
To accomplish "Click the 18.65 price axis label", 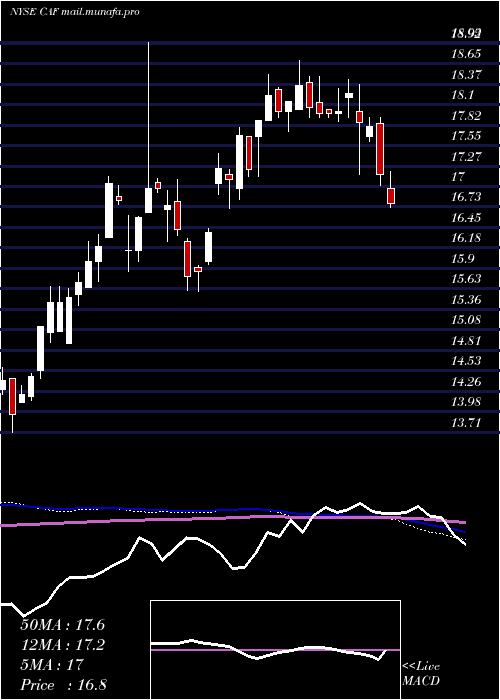I will (x=466, y=54).
